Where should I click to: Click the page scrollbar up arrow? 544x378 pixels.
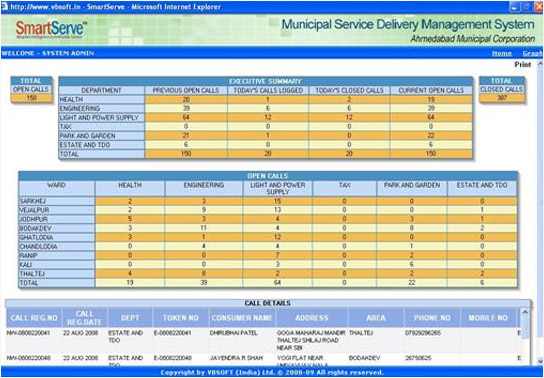coord(540,64)
